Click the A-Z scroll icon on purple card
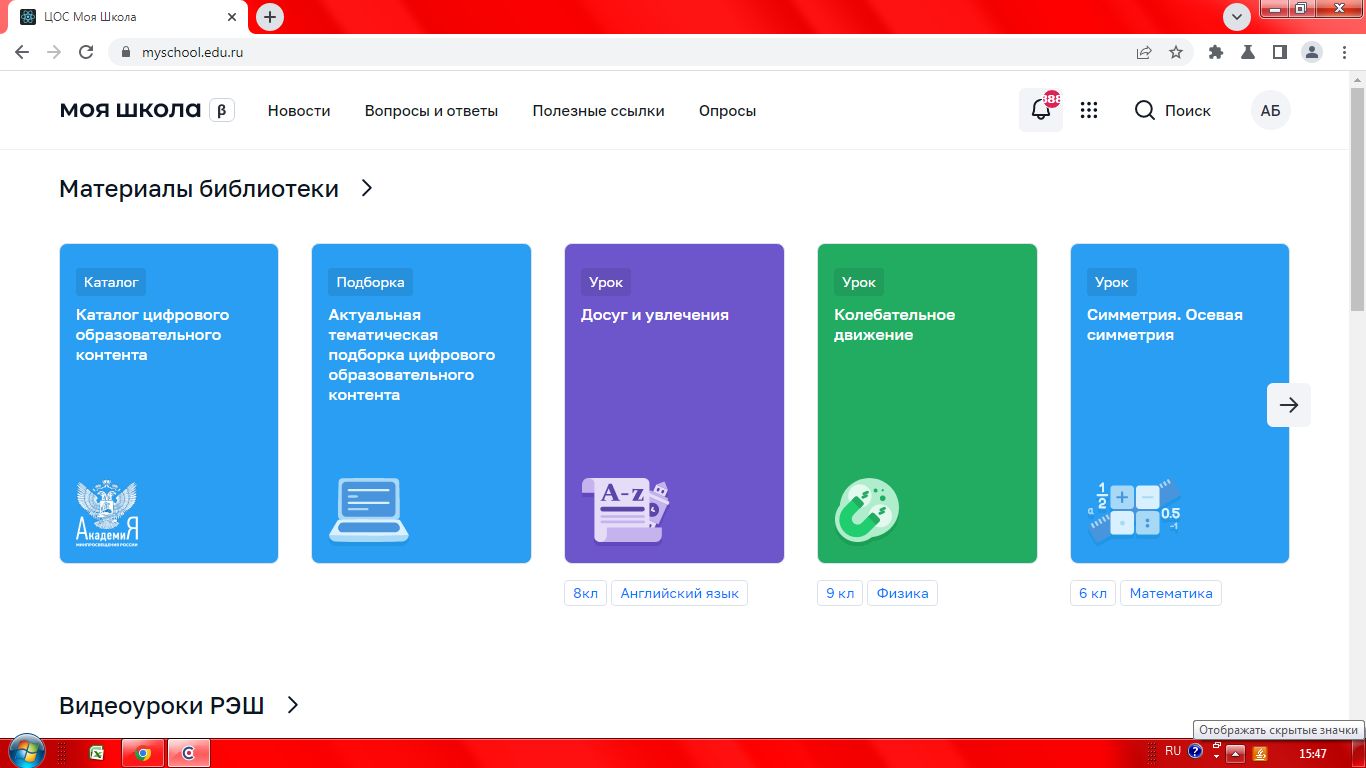Image resolution: width=1366 pixels, height=768 pixels. 625,510
